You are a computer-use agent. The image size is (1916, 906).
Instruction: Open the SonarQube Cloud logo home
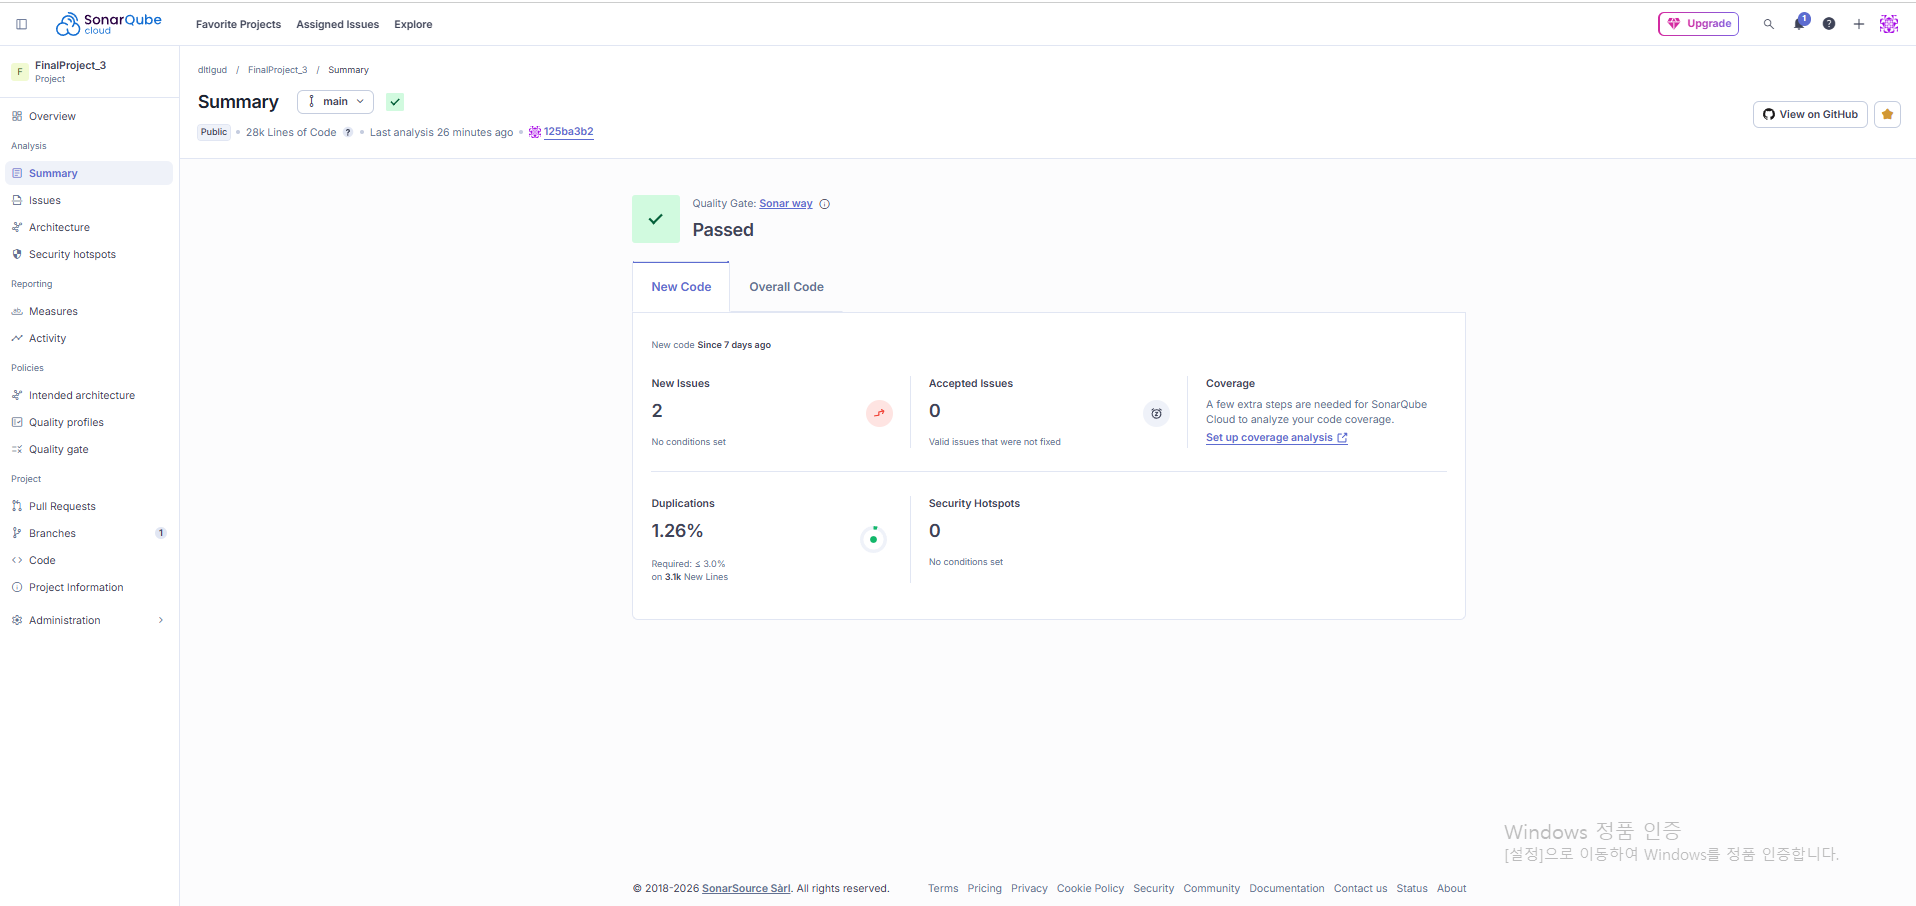tap(108, 24)
